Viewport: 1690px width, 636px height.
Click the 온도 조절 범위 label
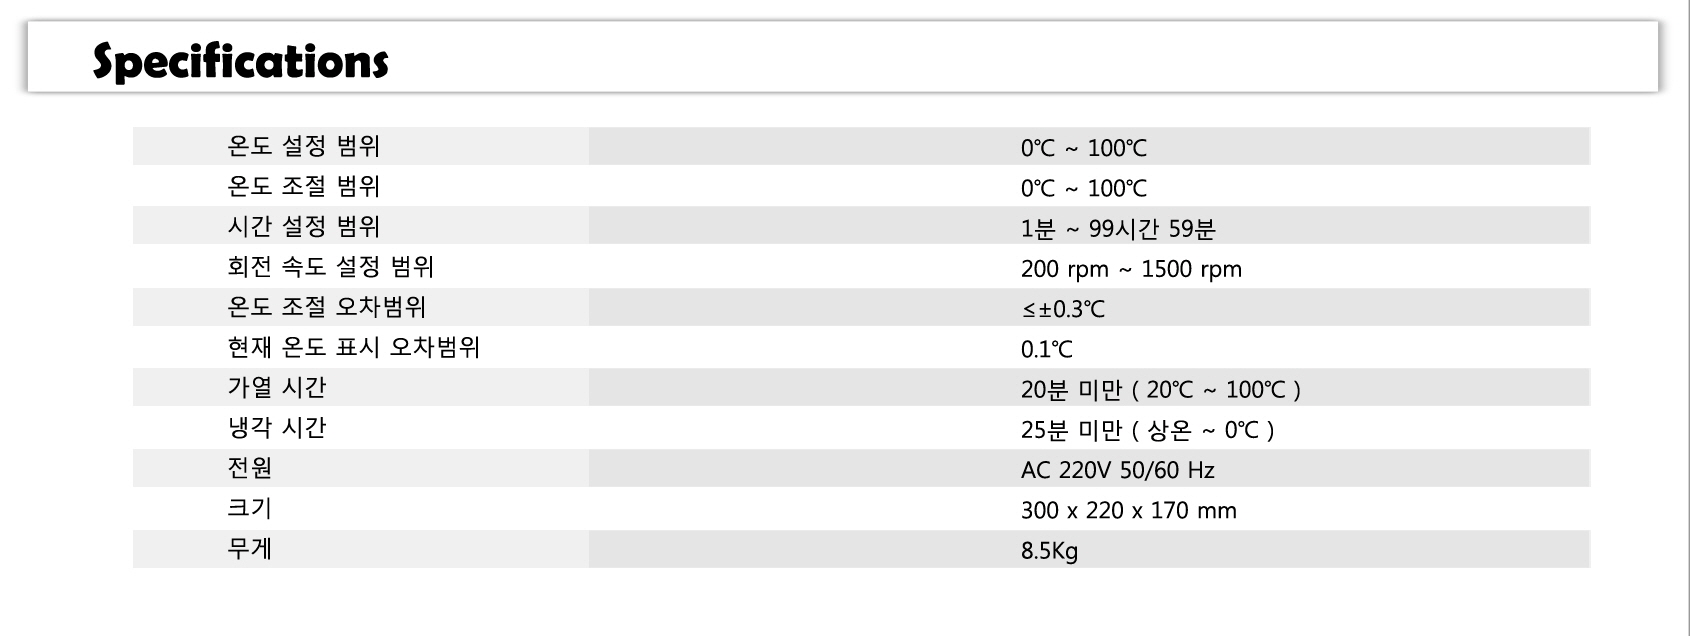click(304, 187)
